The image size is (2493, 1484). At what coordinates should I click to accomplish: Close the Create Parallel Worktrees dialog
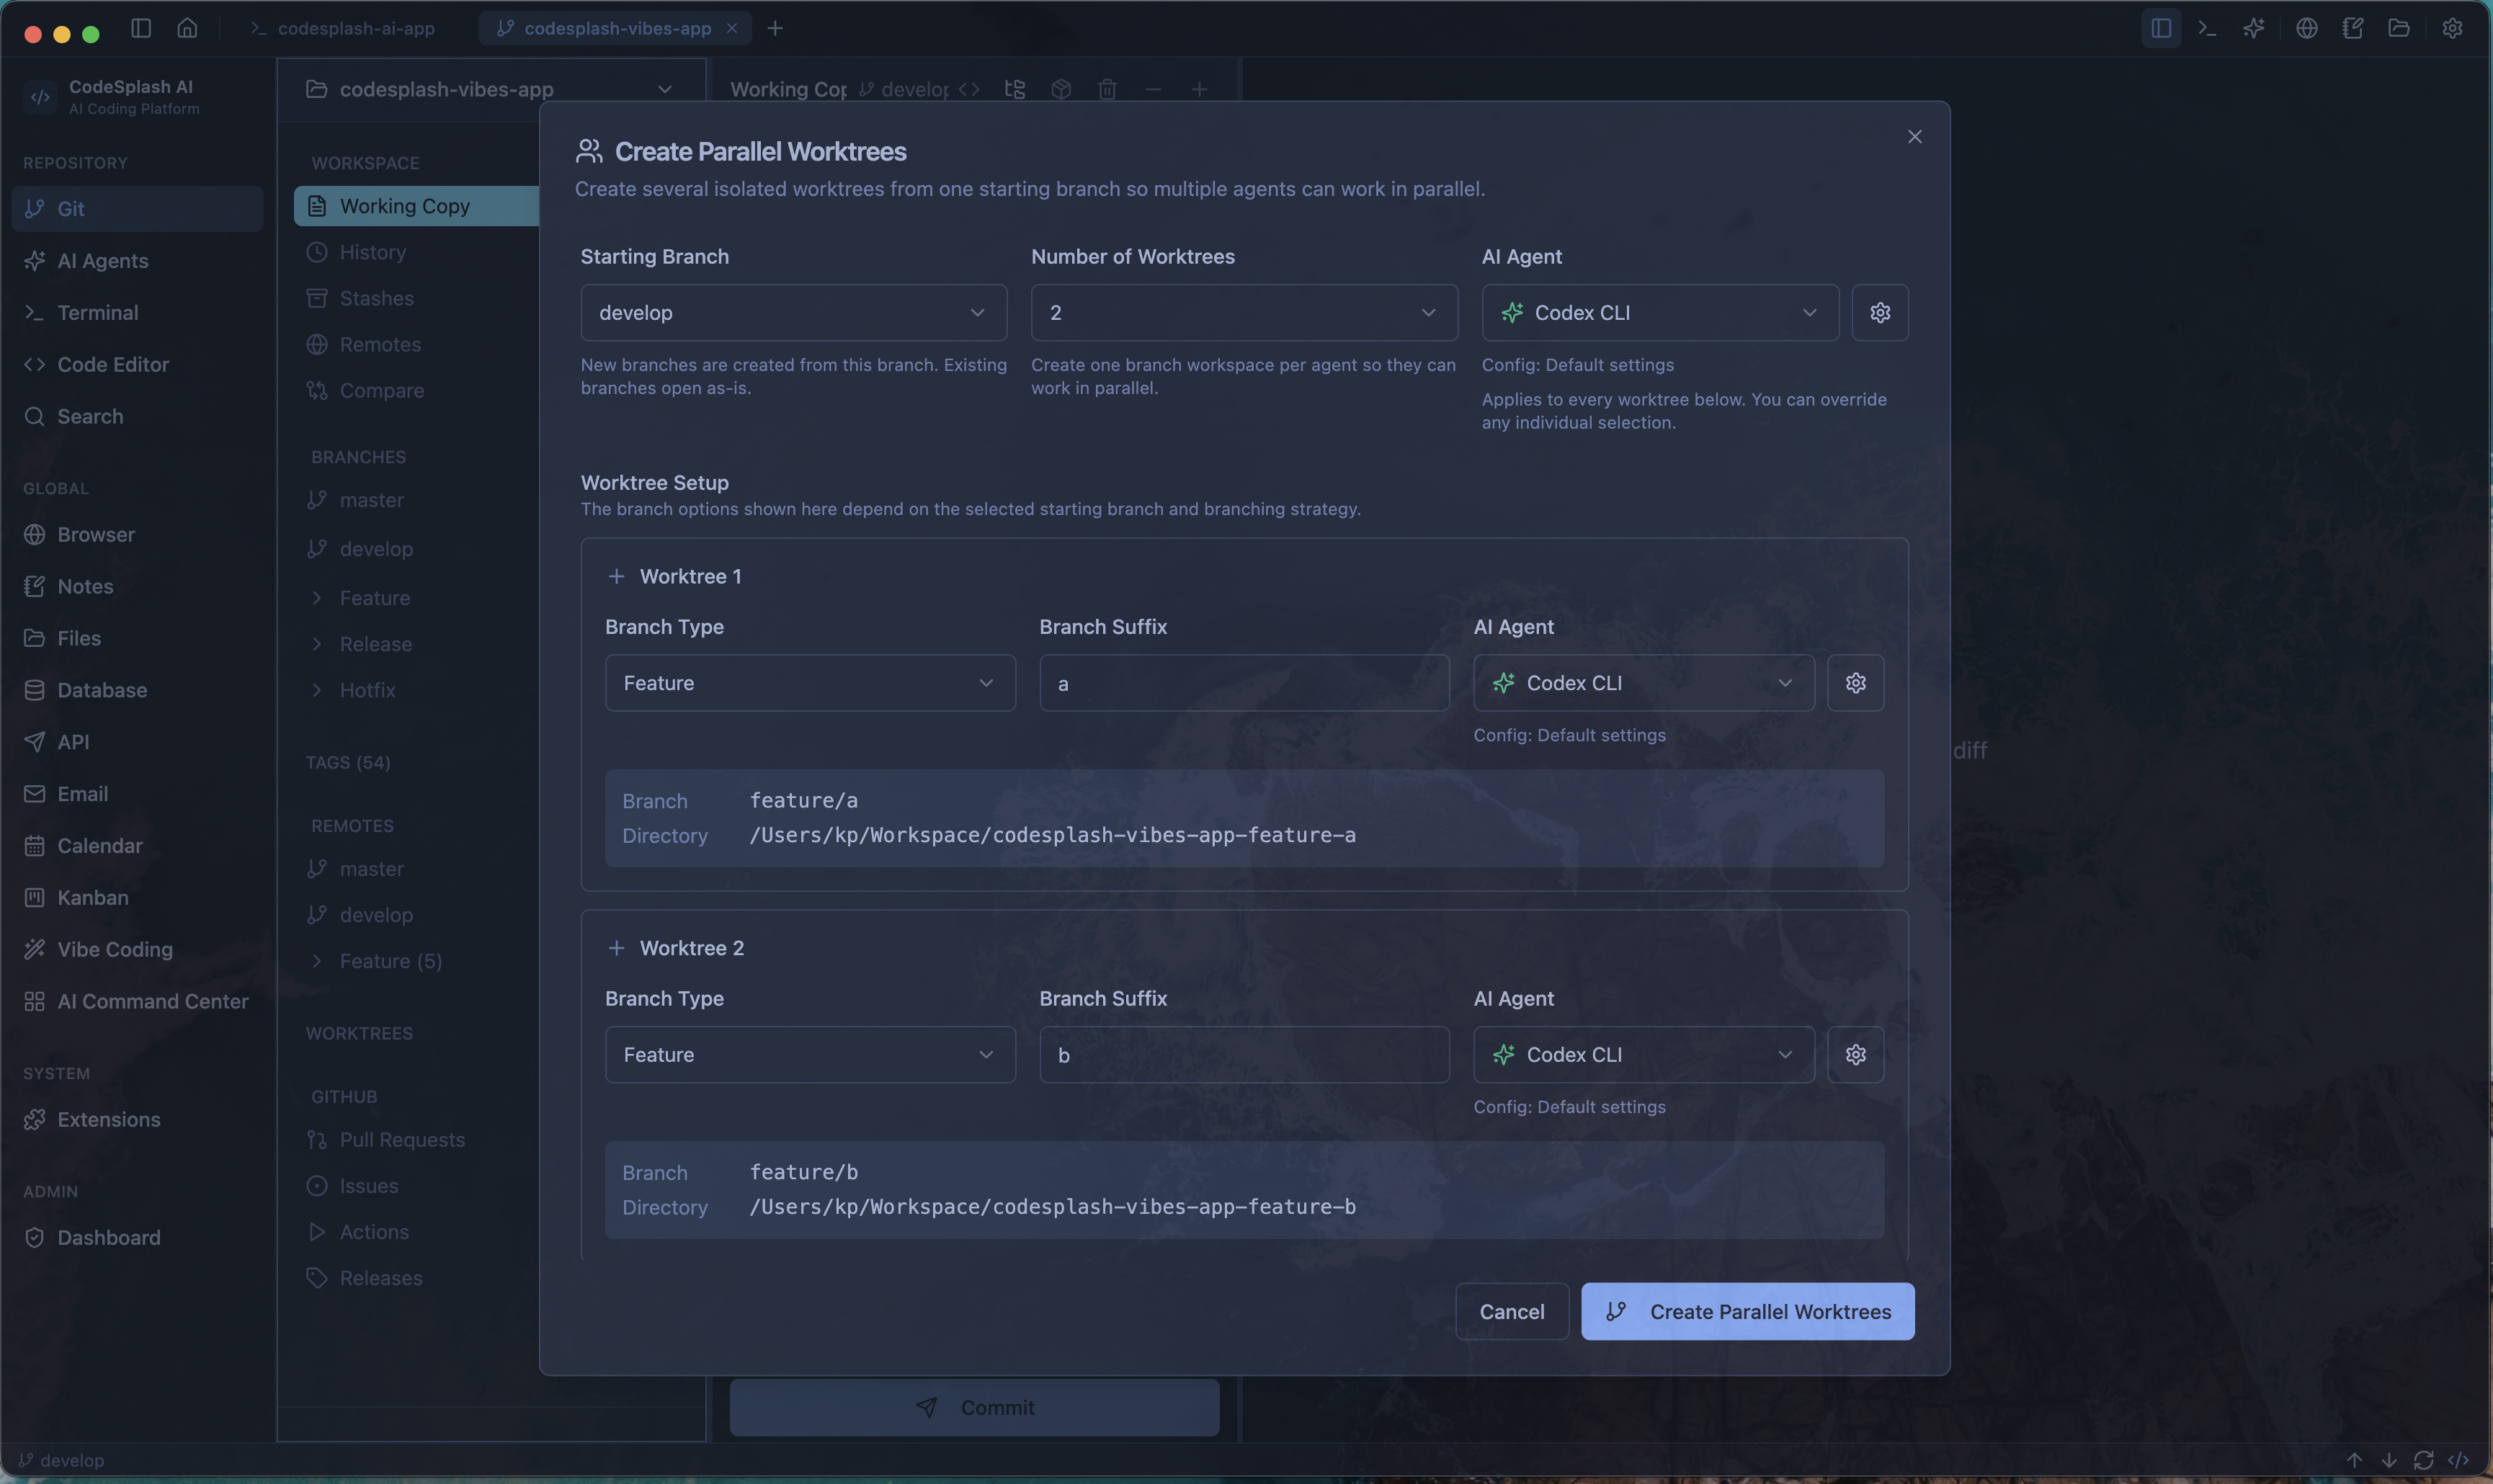tap(1914, 137)
